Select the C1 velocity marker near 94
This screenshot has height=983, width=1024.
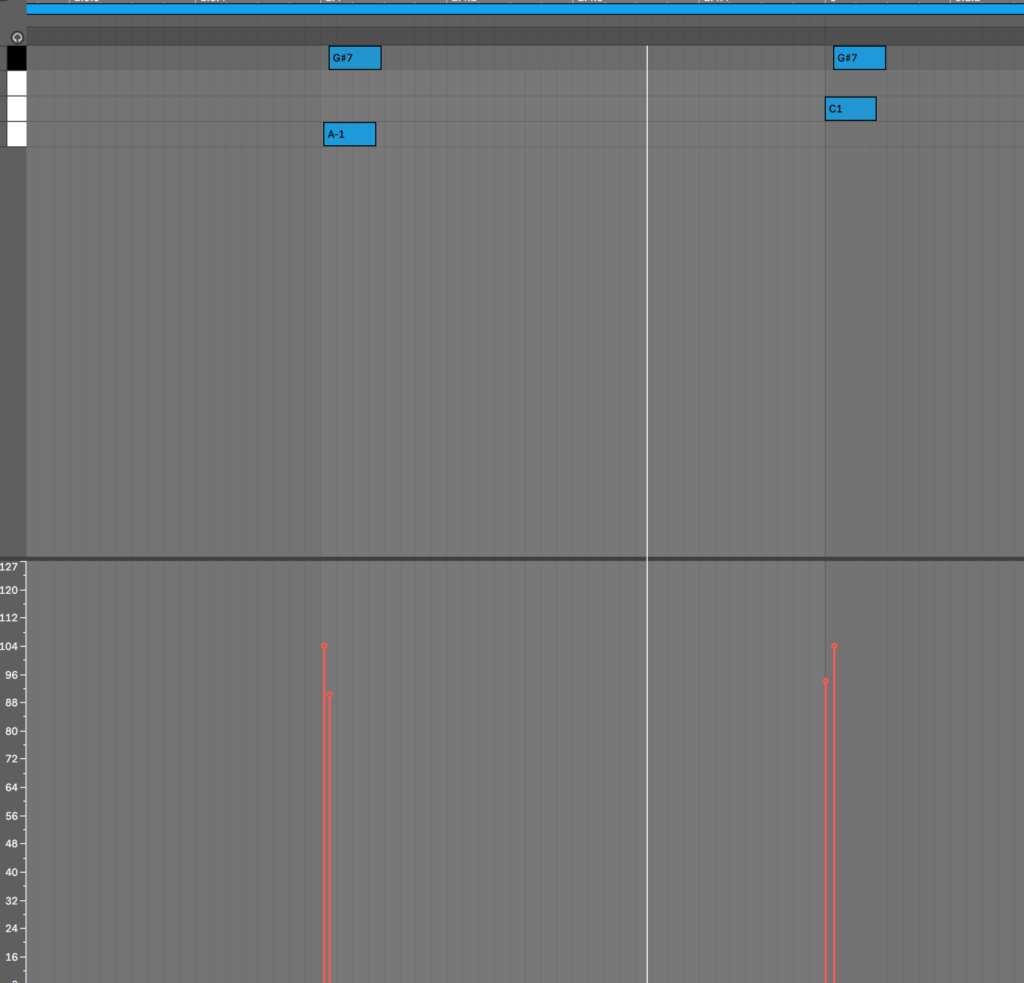[x=825, y=681]
